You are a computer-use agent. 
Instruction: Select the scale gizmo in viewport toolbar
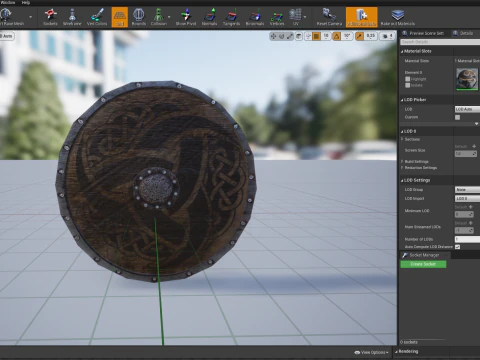pyautogui.click(x=290, y=36)
